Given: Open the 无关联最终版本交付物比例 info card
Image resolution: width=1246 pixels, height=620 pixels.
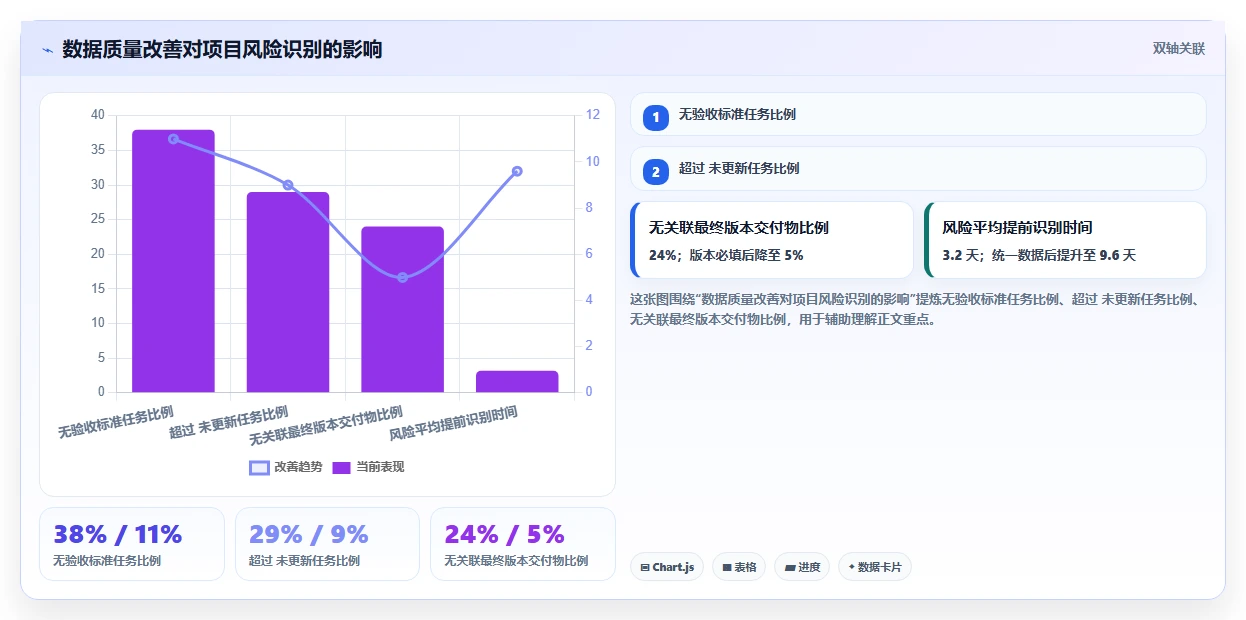Looking at the screenshot, I should pos(772,240).
